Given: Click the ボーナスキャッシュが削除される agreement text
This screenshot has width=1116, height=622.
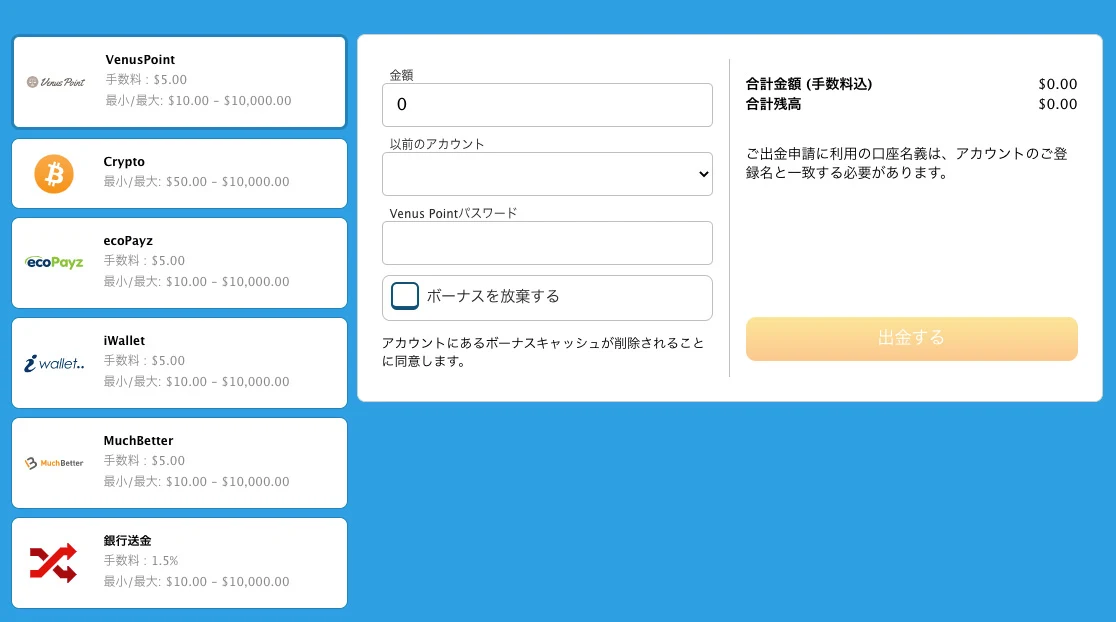Looking at the screenshot, I should [x=542, y=352].
